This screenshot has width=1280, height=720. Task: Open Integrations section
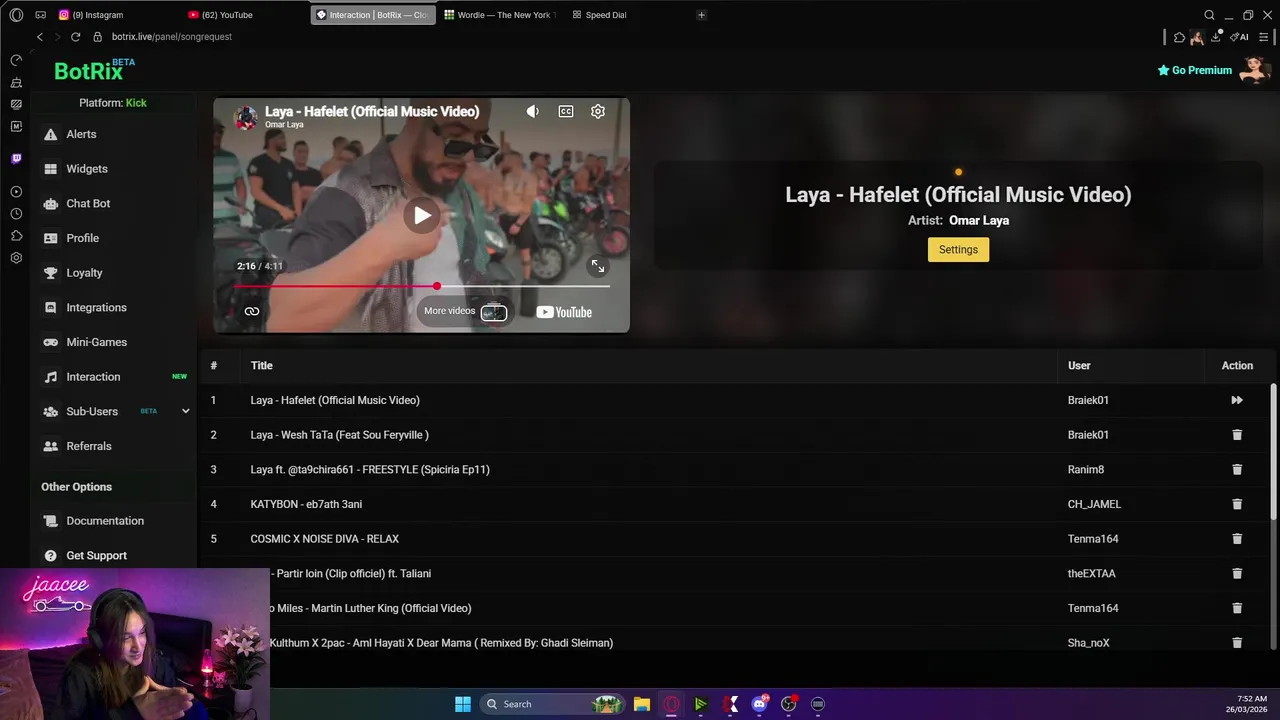pyautogui.click(x=96, y=307)
